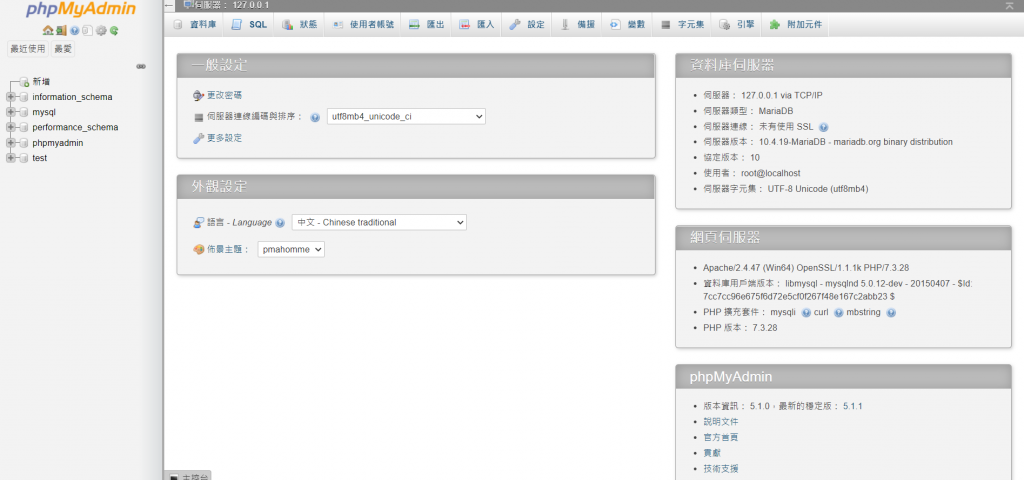Image resolution: width=1024 pixels, height=480 pixels.
Task: Click the Home icon in navigation panel
Action: [48, 30]
